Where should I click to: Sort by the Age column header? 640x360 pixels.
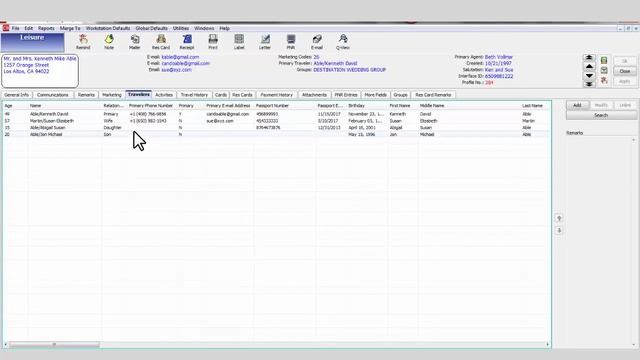pyautogui.click(x=16, y=106)
